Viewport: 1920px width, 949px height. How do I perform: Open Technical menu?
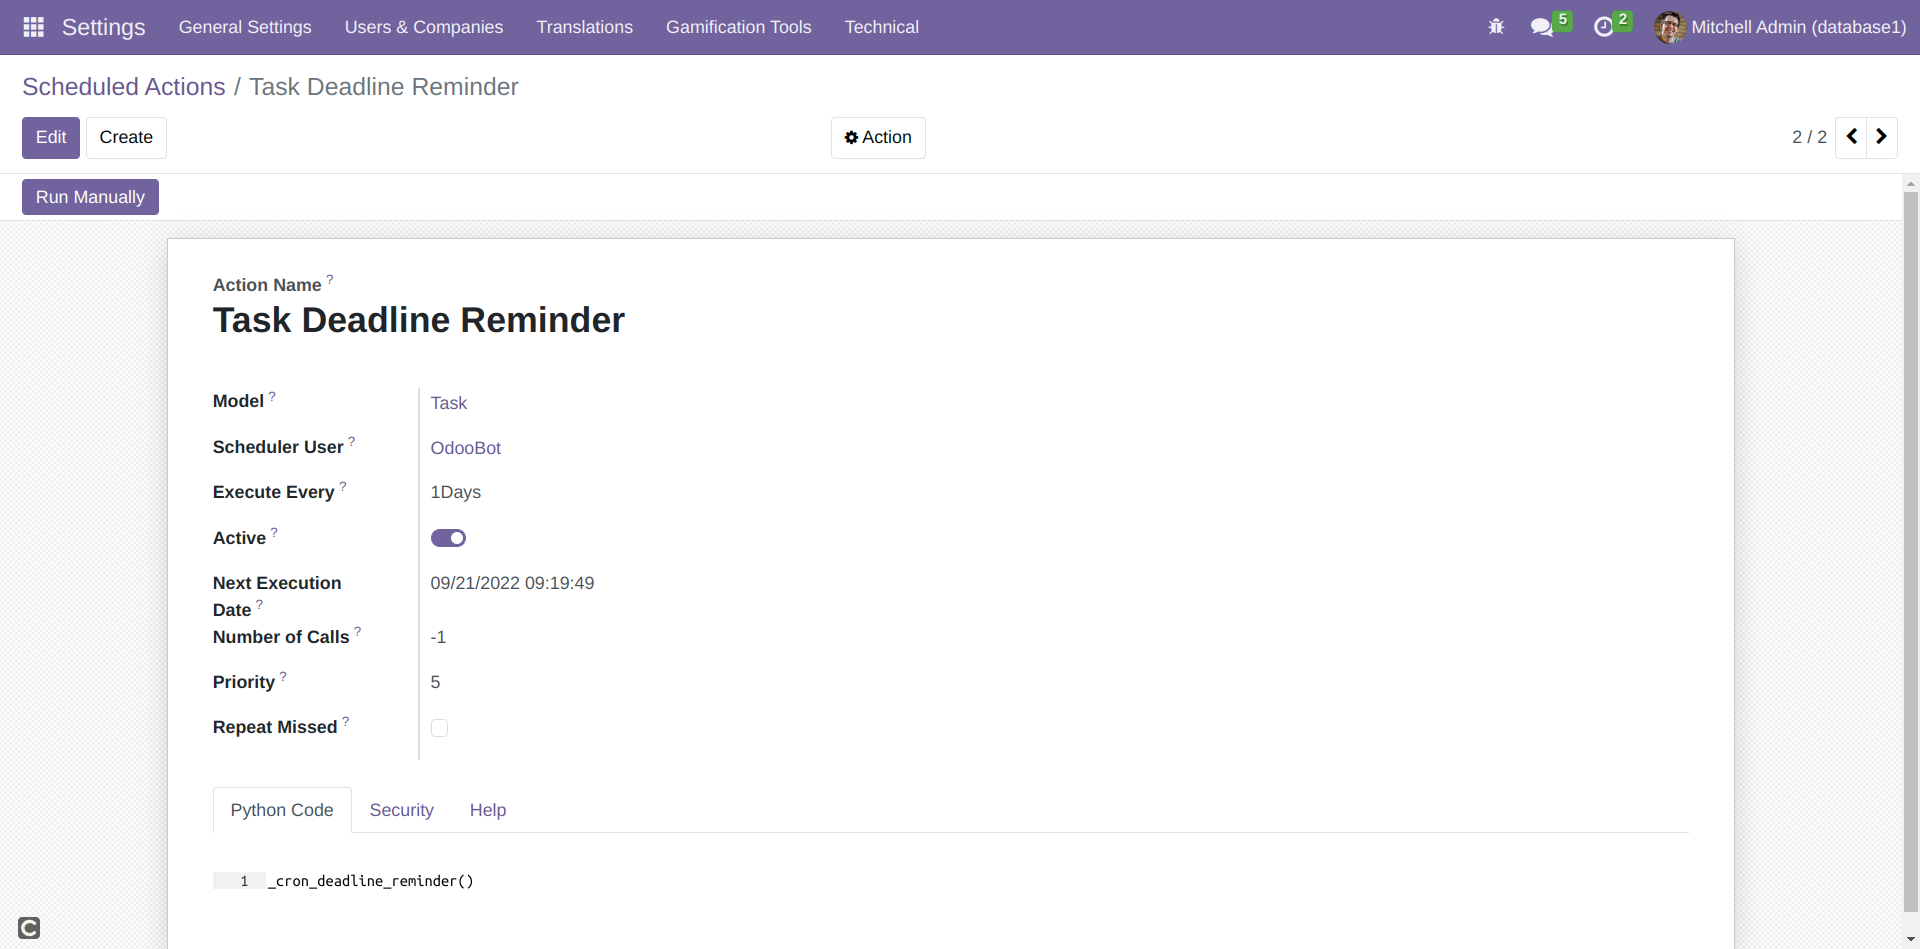point(882,27)
